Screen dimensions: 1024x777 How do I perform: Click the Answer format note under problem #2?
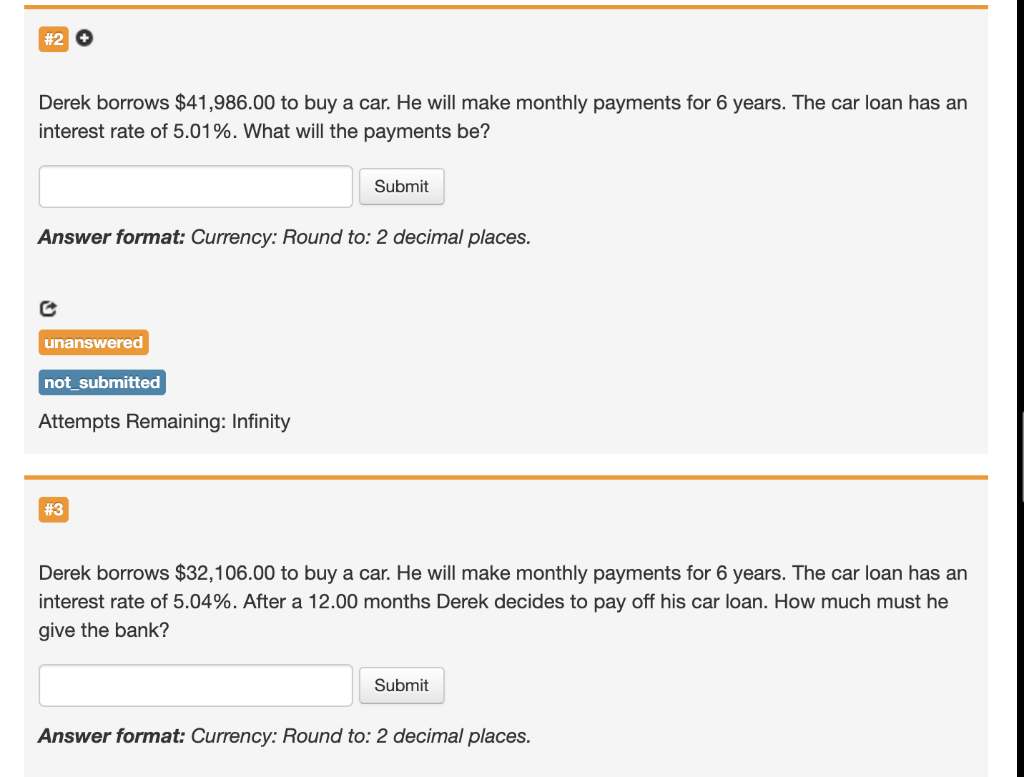point(283,237)
